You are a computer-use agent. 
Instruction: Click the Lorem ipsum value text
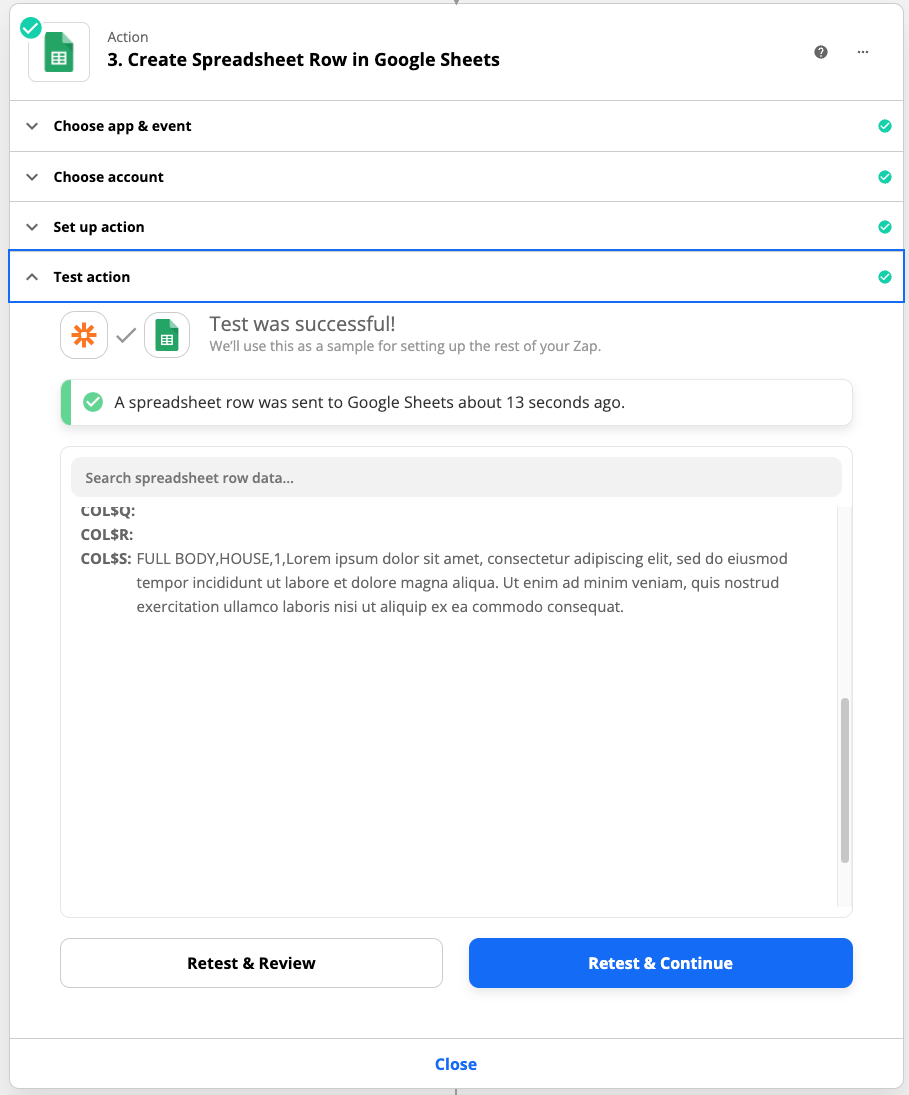click(x=462, y=582)
